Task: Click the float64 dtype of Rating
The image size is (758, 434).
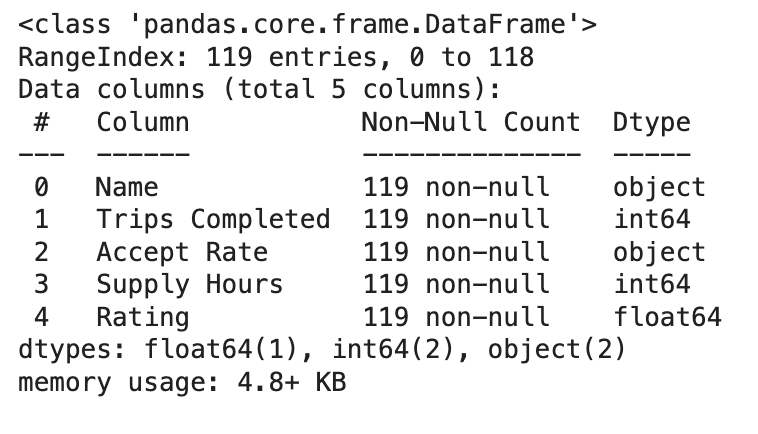Action: pos(668,317)
